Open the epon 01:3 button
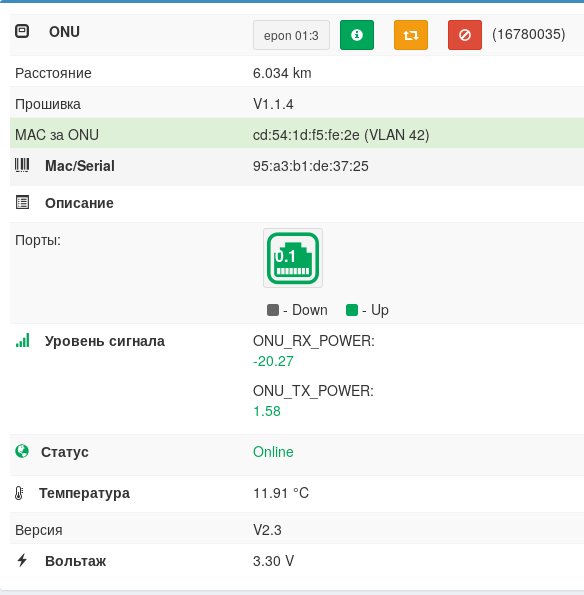 tap(291, 35)
